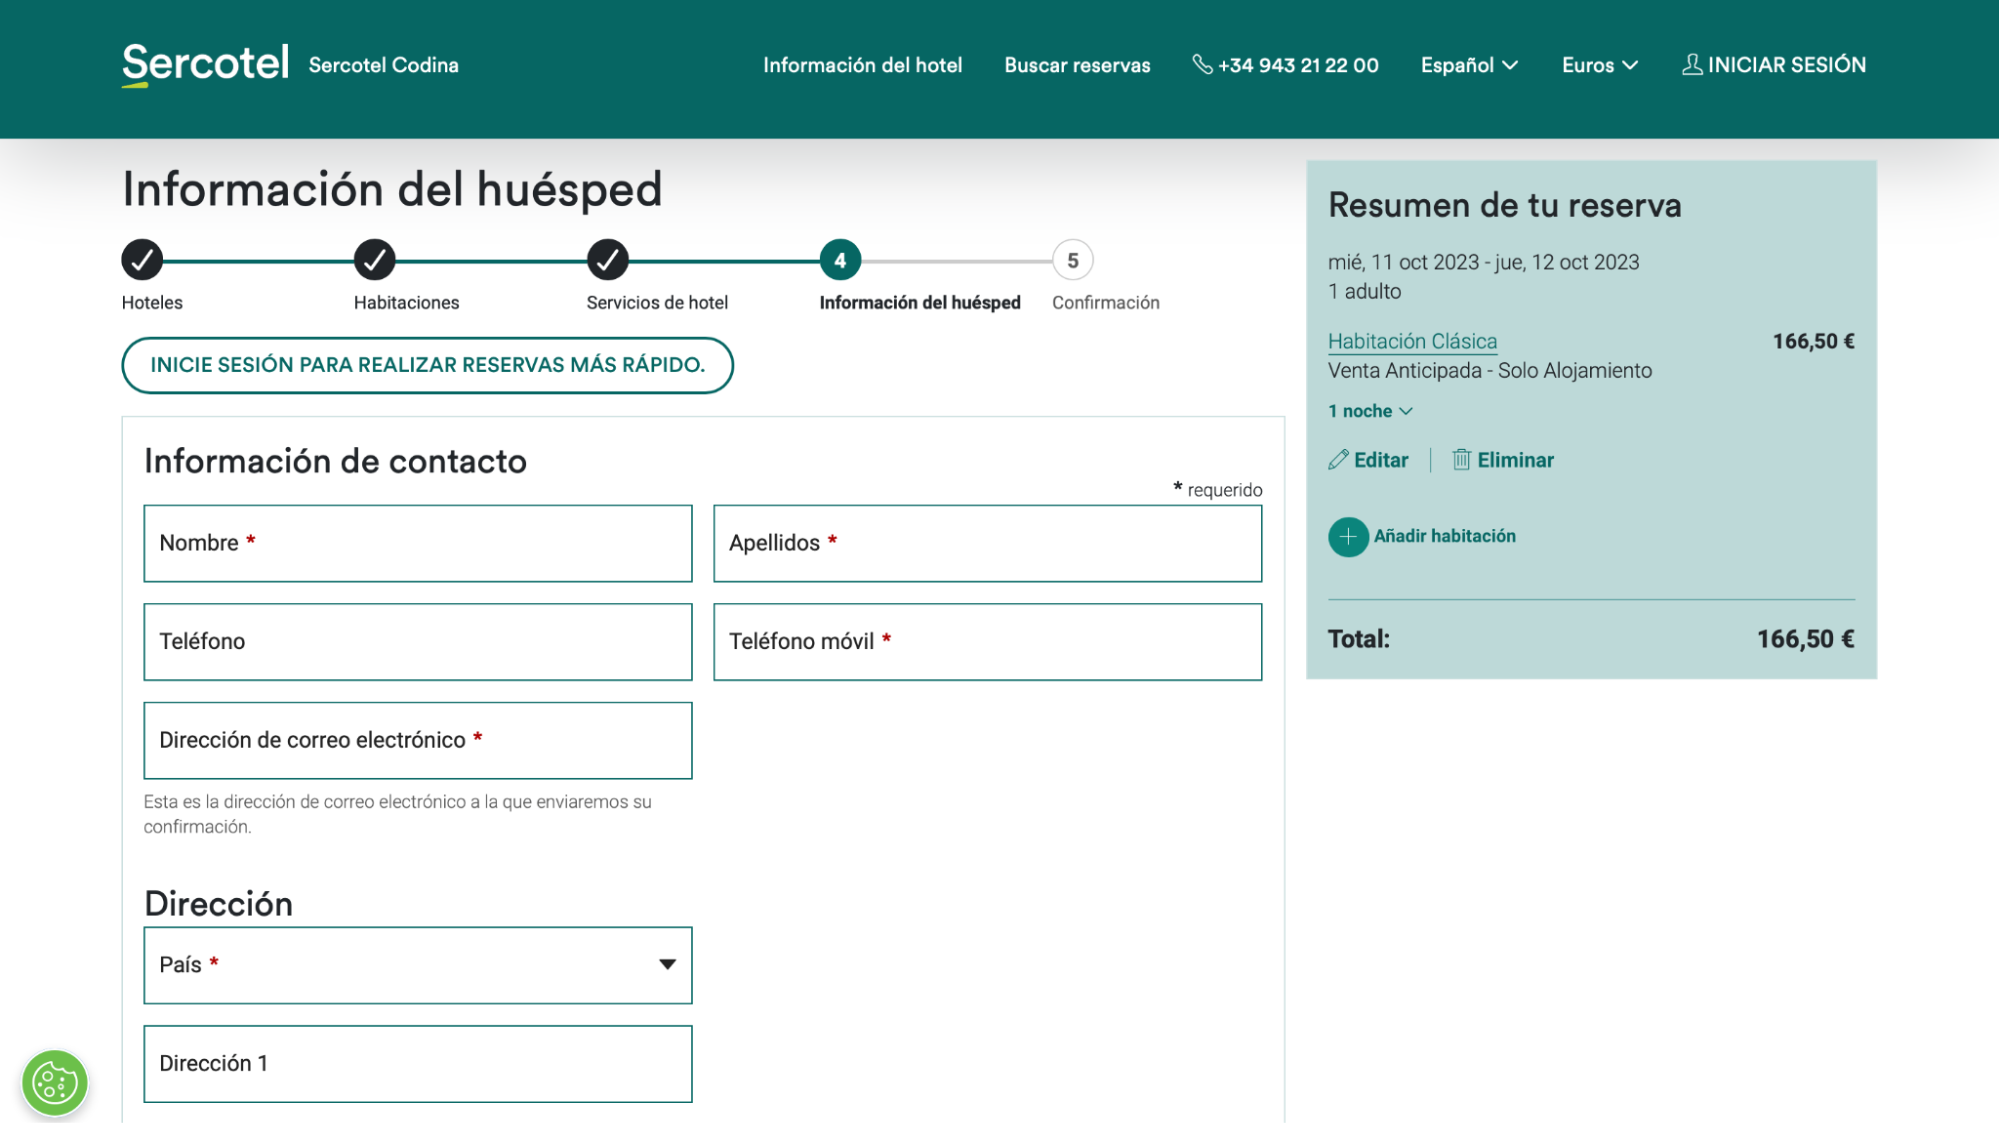The width and height of the screenshot is (1999, 1124).
Task: Click the pencil Editar icon
Action: tap(1338, 460)
